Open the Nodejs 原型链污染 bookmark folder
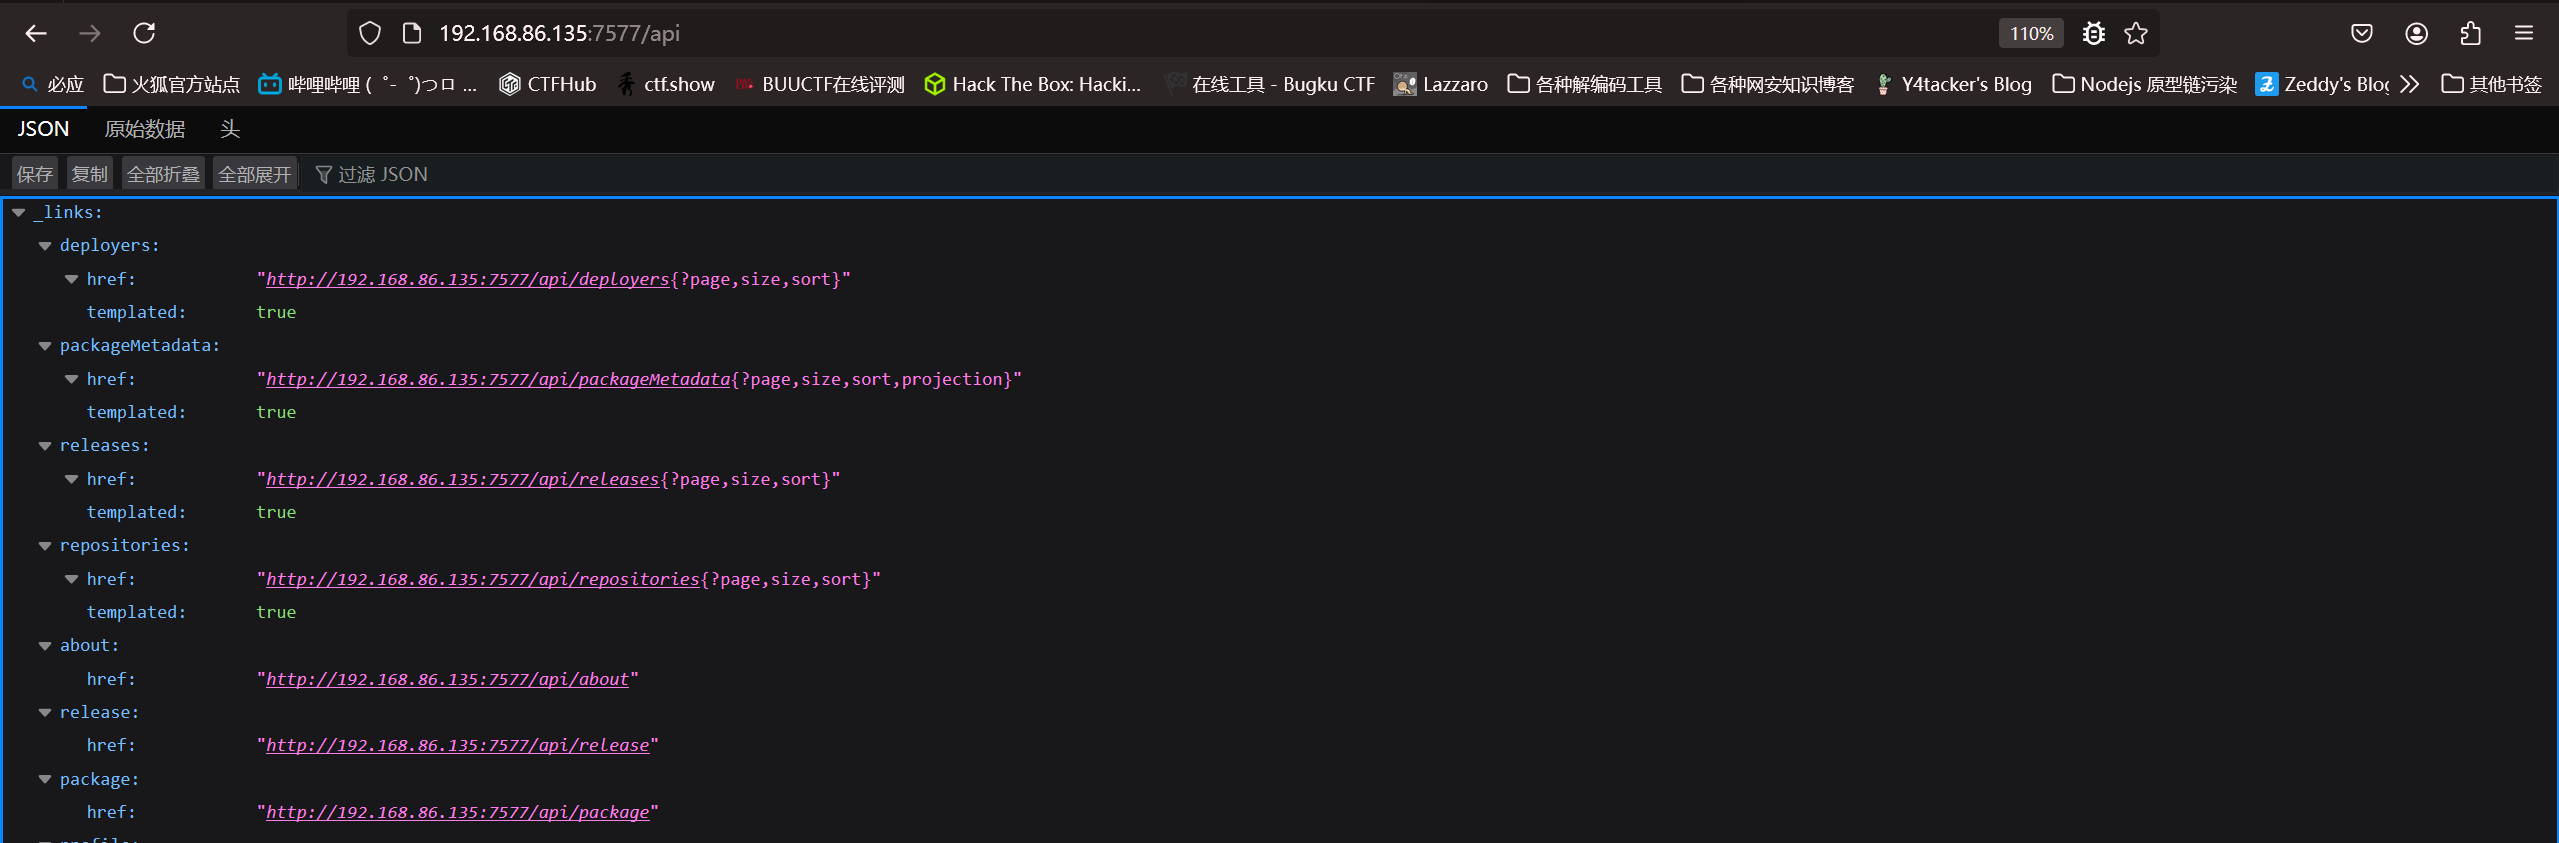This screenshot has height=843, width=2559. [x=2145, y=85]
